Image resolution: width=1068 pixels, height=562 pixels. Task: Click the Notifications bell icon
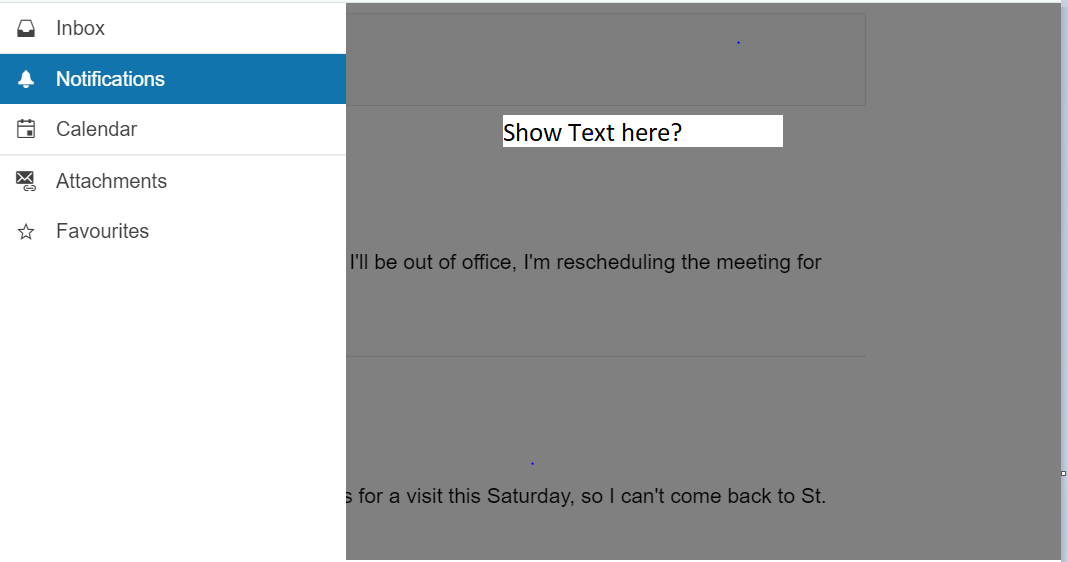pyautogui.click(x=27, y=79)
